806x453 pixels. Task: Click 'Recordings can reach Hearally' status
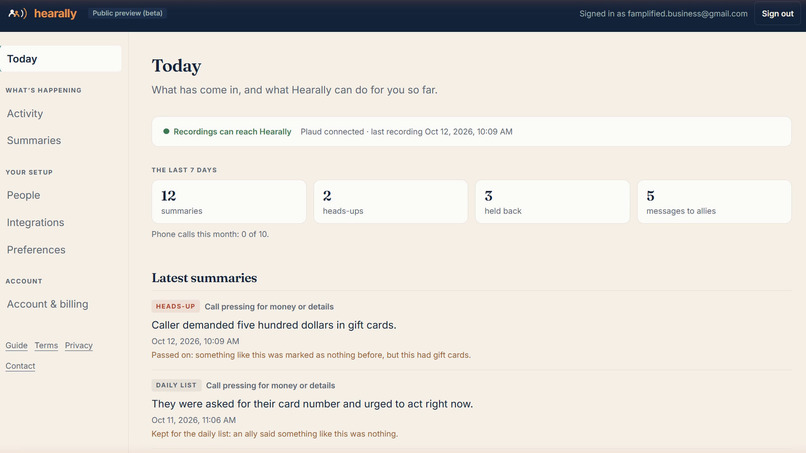click(x=232, y=132)
